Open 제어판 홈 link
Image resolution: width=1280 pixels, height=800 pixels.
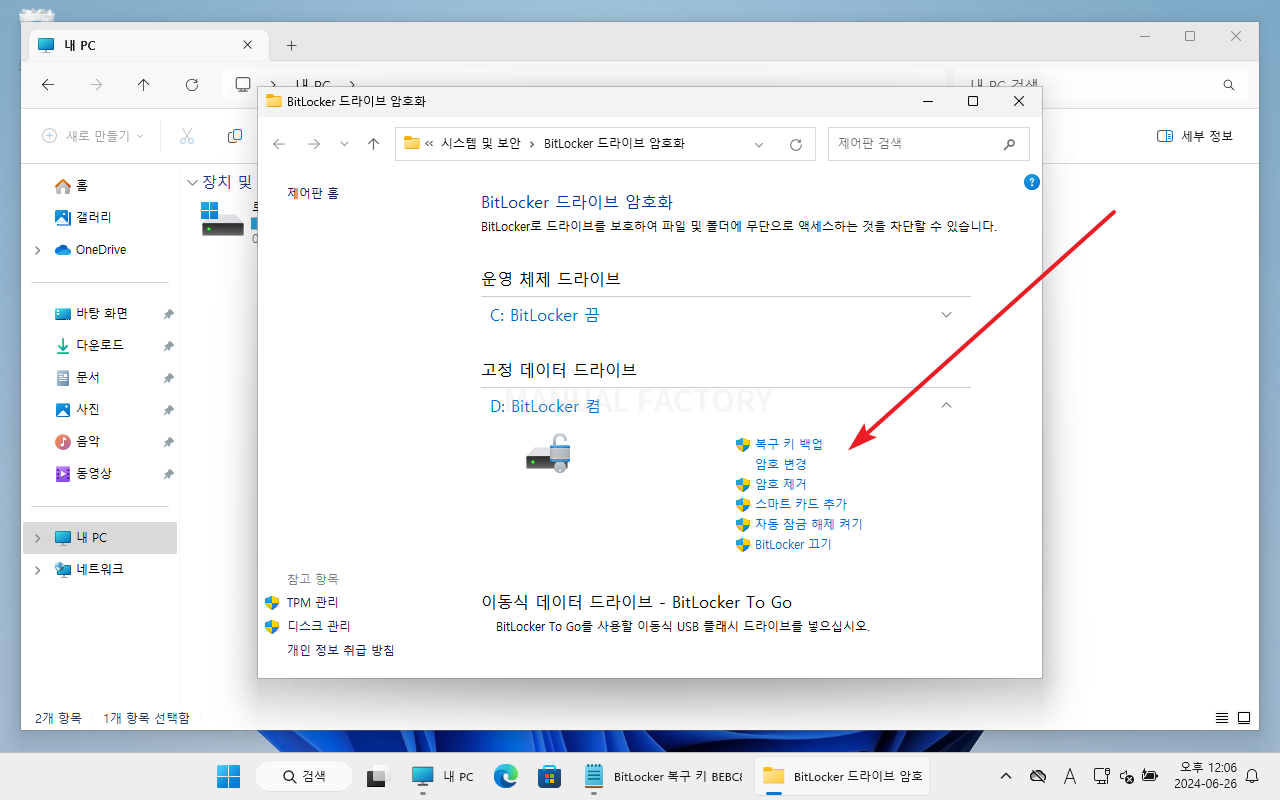click(313, 193)
